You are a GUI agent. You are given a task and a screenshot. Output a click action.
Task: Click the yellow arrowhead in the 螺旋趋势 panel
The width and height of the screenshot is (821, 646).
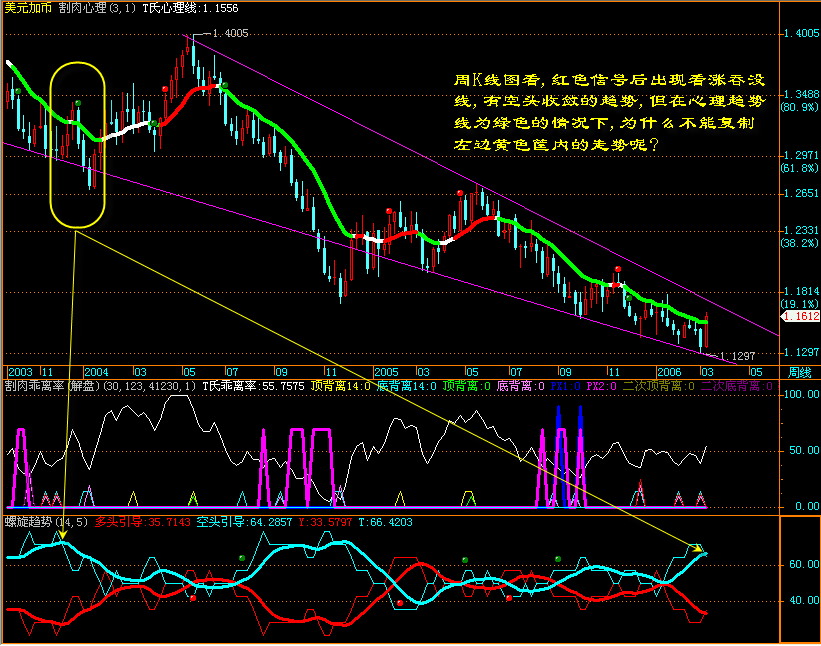pos(697,549)
